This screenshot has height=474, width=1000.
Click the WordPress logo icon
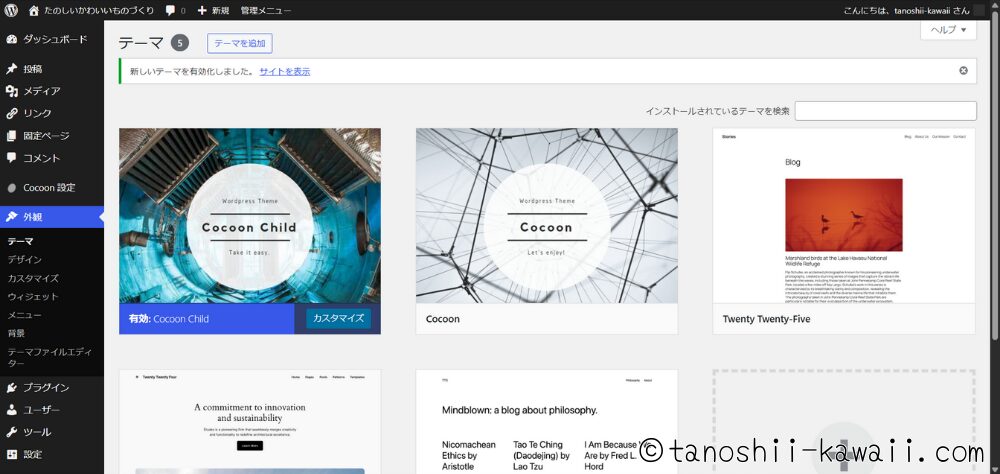click(12, 10)
